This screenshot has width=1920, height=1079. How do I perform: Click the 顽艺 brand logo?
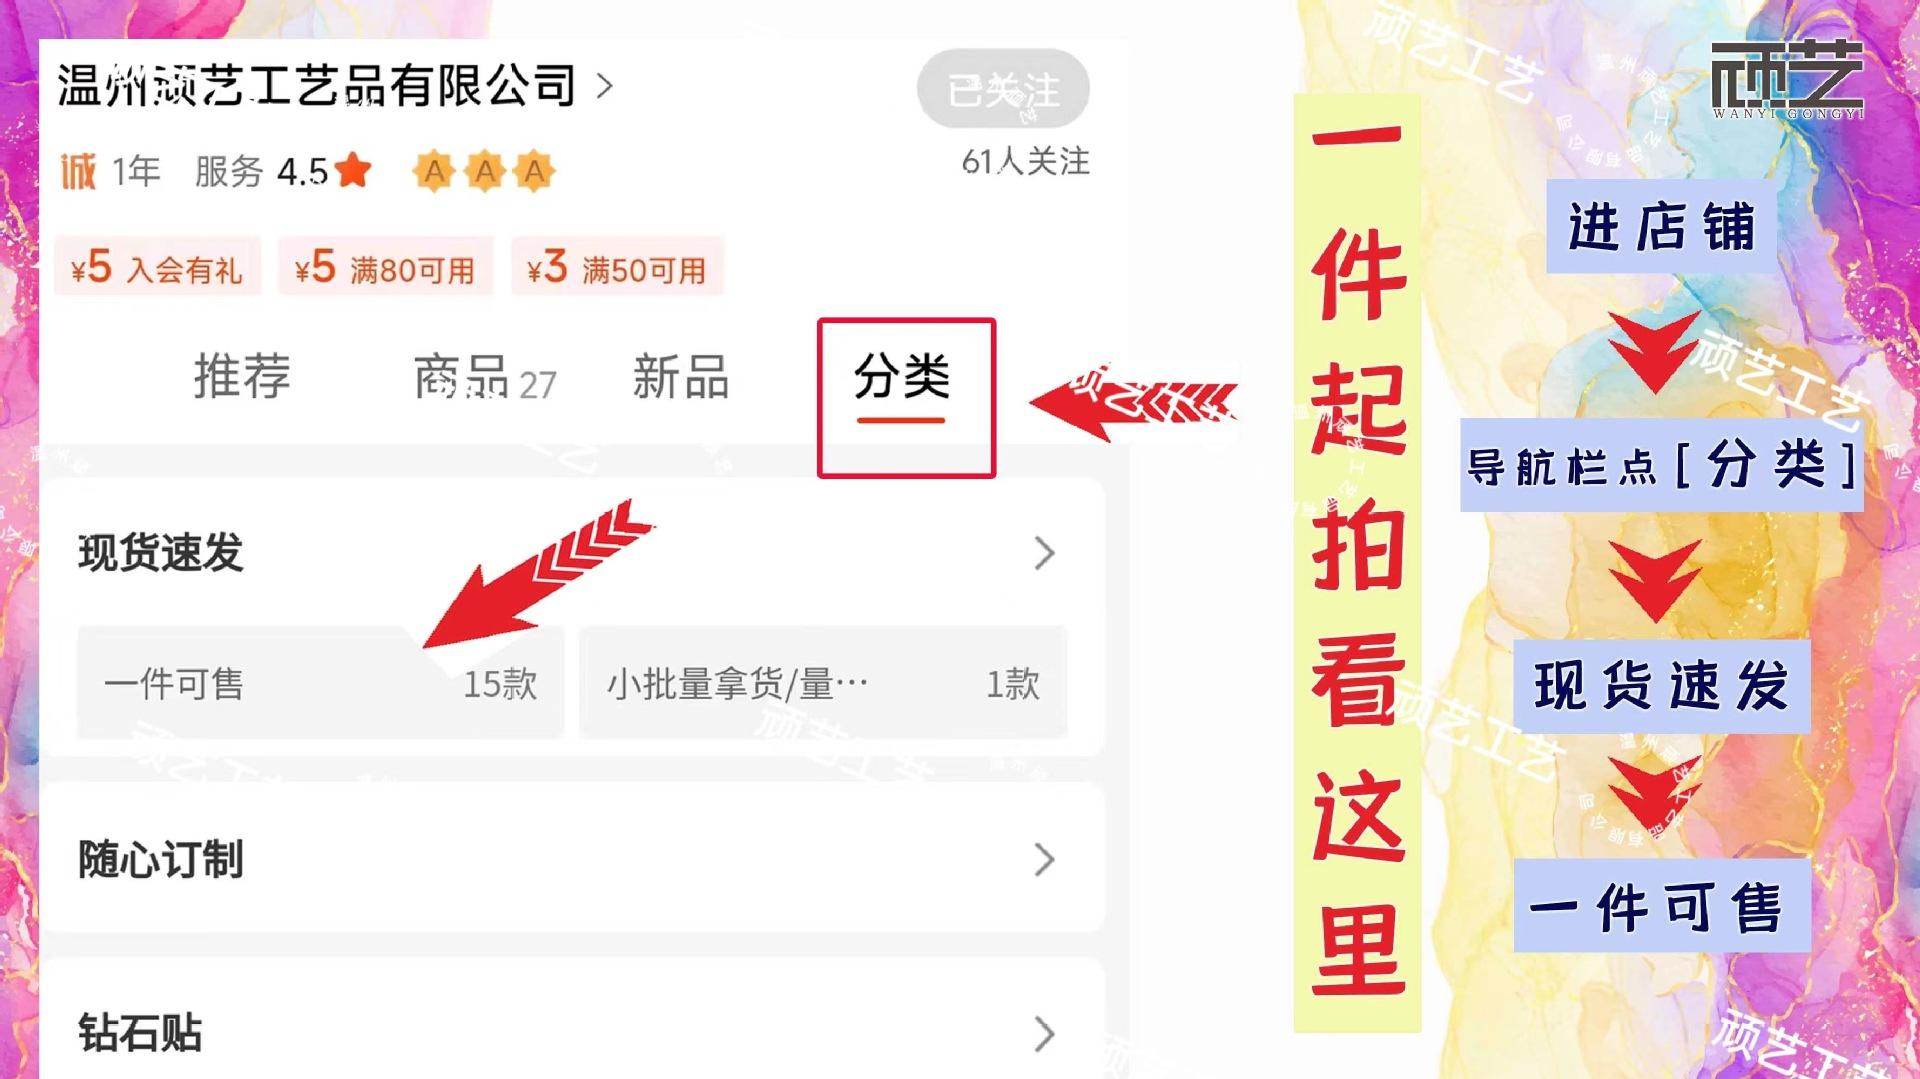click(x=1787, y=80)
